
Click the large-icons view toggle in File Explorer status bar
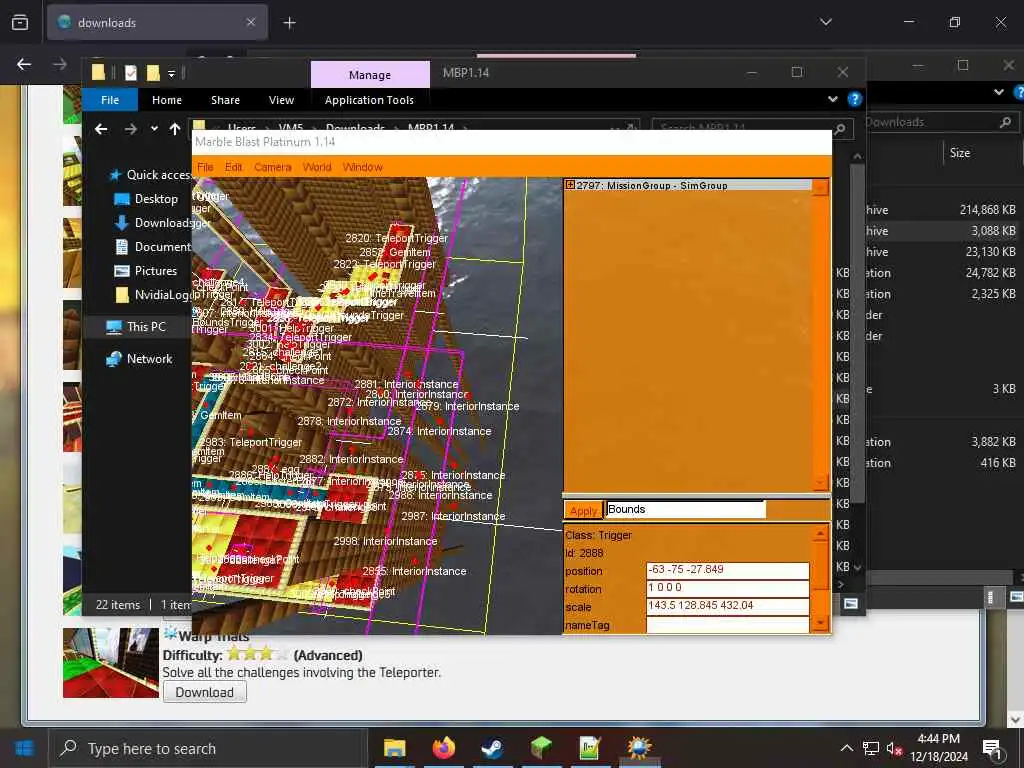850,603
